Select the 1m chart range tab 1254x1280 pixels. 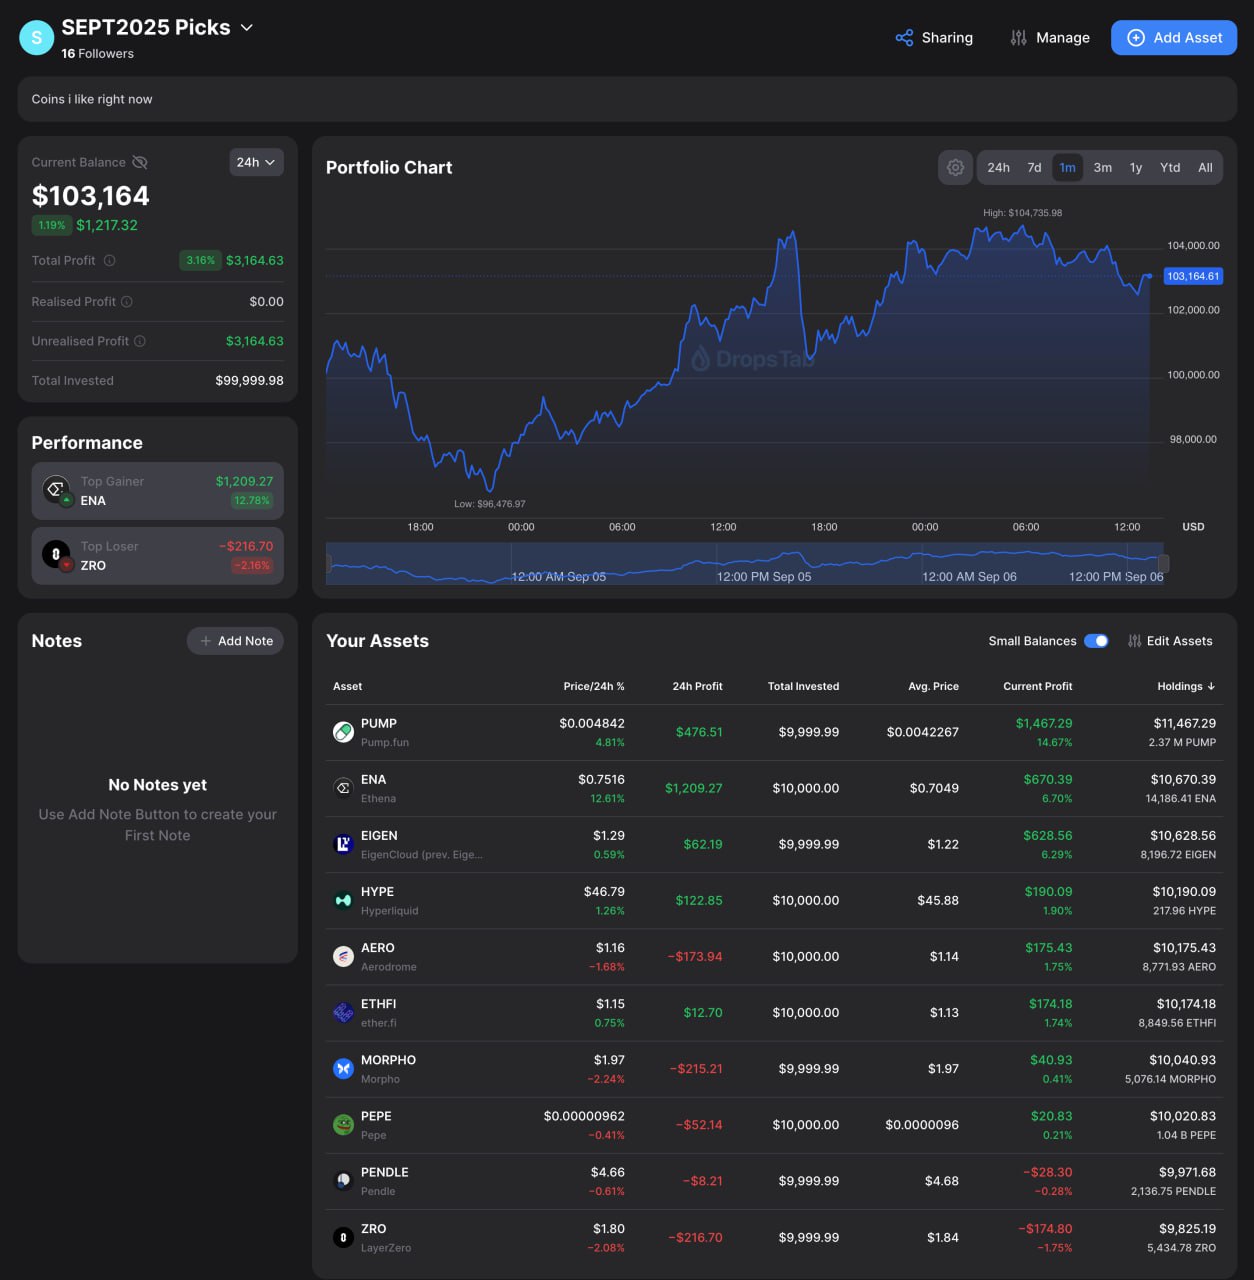[1068, 168]
